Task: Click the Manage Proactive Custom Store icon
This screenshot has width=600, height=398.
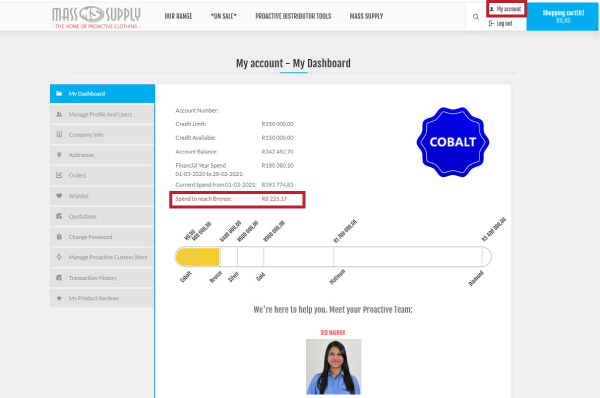Action: coord(59,257)
